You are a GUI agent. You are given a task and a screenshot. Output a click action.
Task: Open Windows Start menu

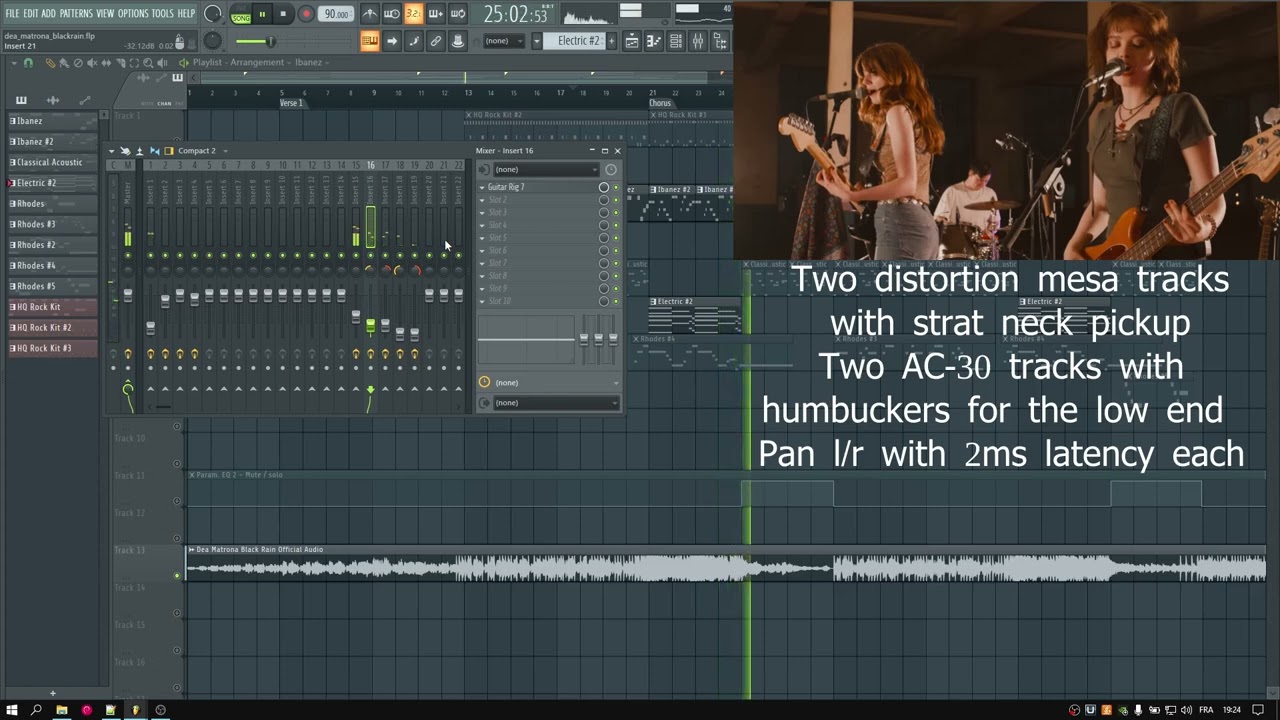(12, 710)
